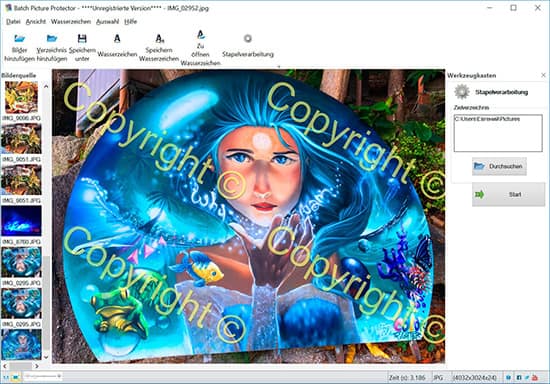Click the Stapelverarbeitung gear in the toolbar
The image size is (550, 384).
click(248, 38)
